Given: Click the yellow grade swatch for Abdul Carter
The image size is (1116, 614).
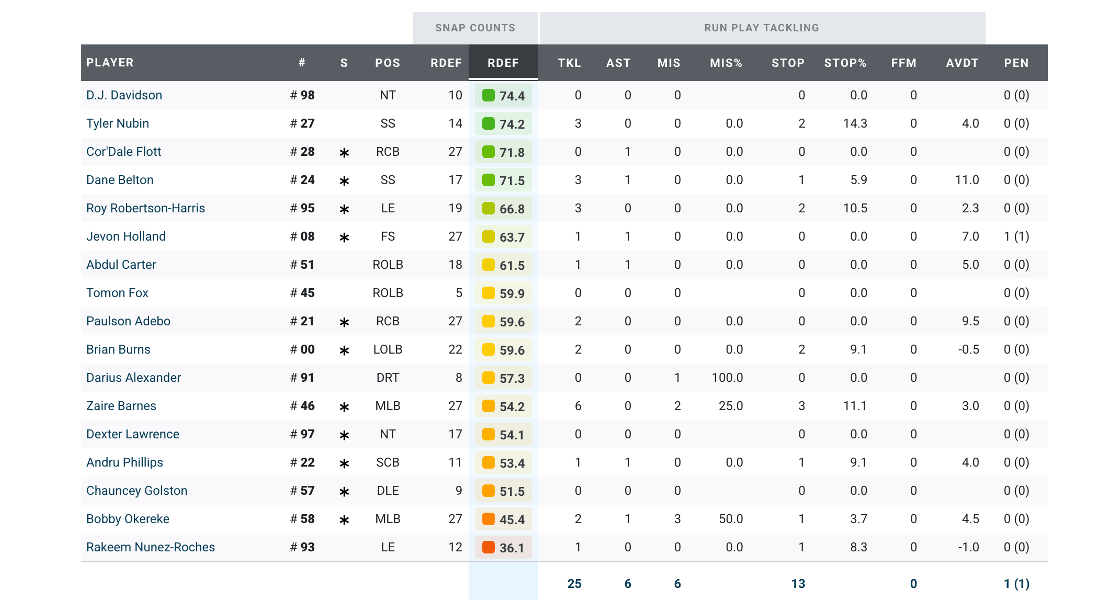Looking at the screenshot, I should click(x=488, y=265).
